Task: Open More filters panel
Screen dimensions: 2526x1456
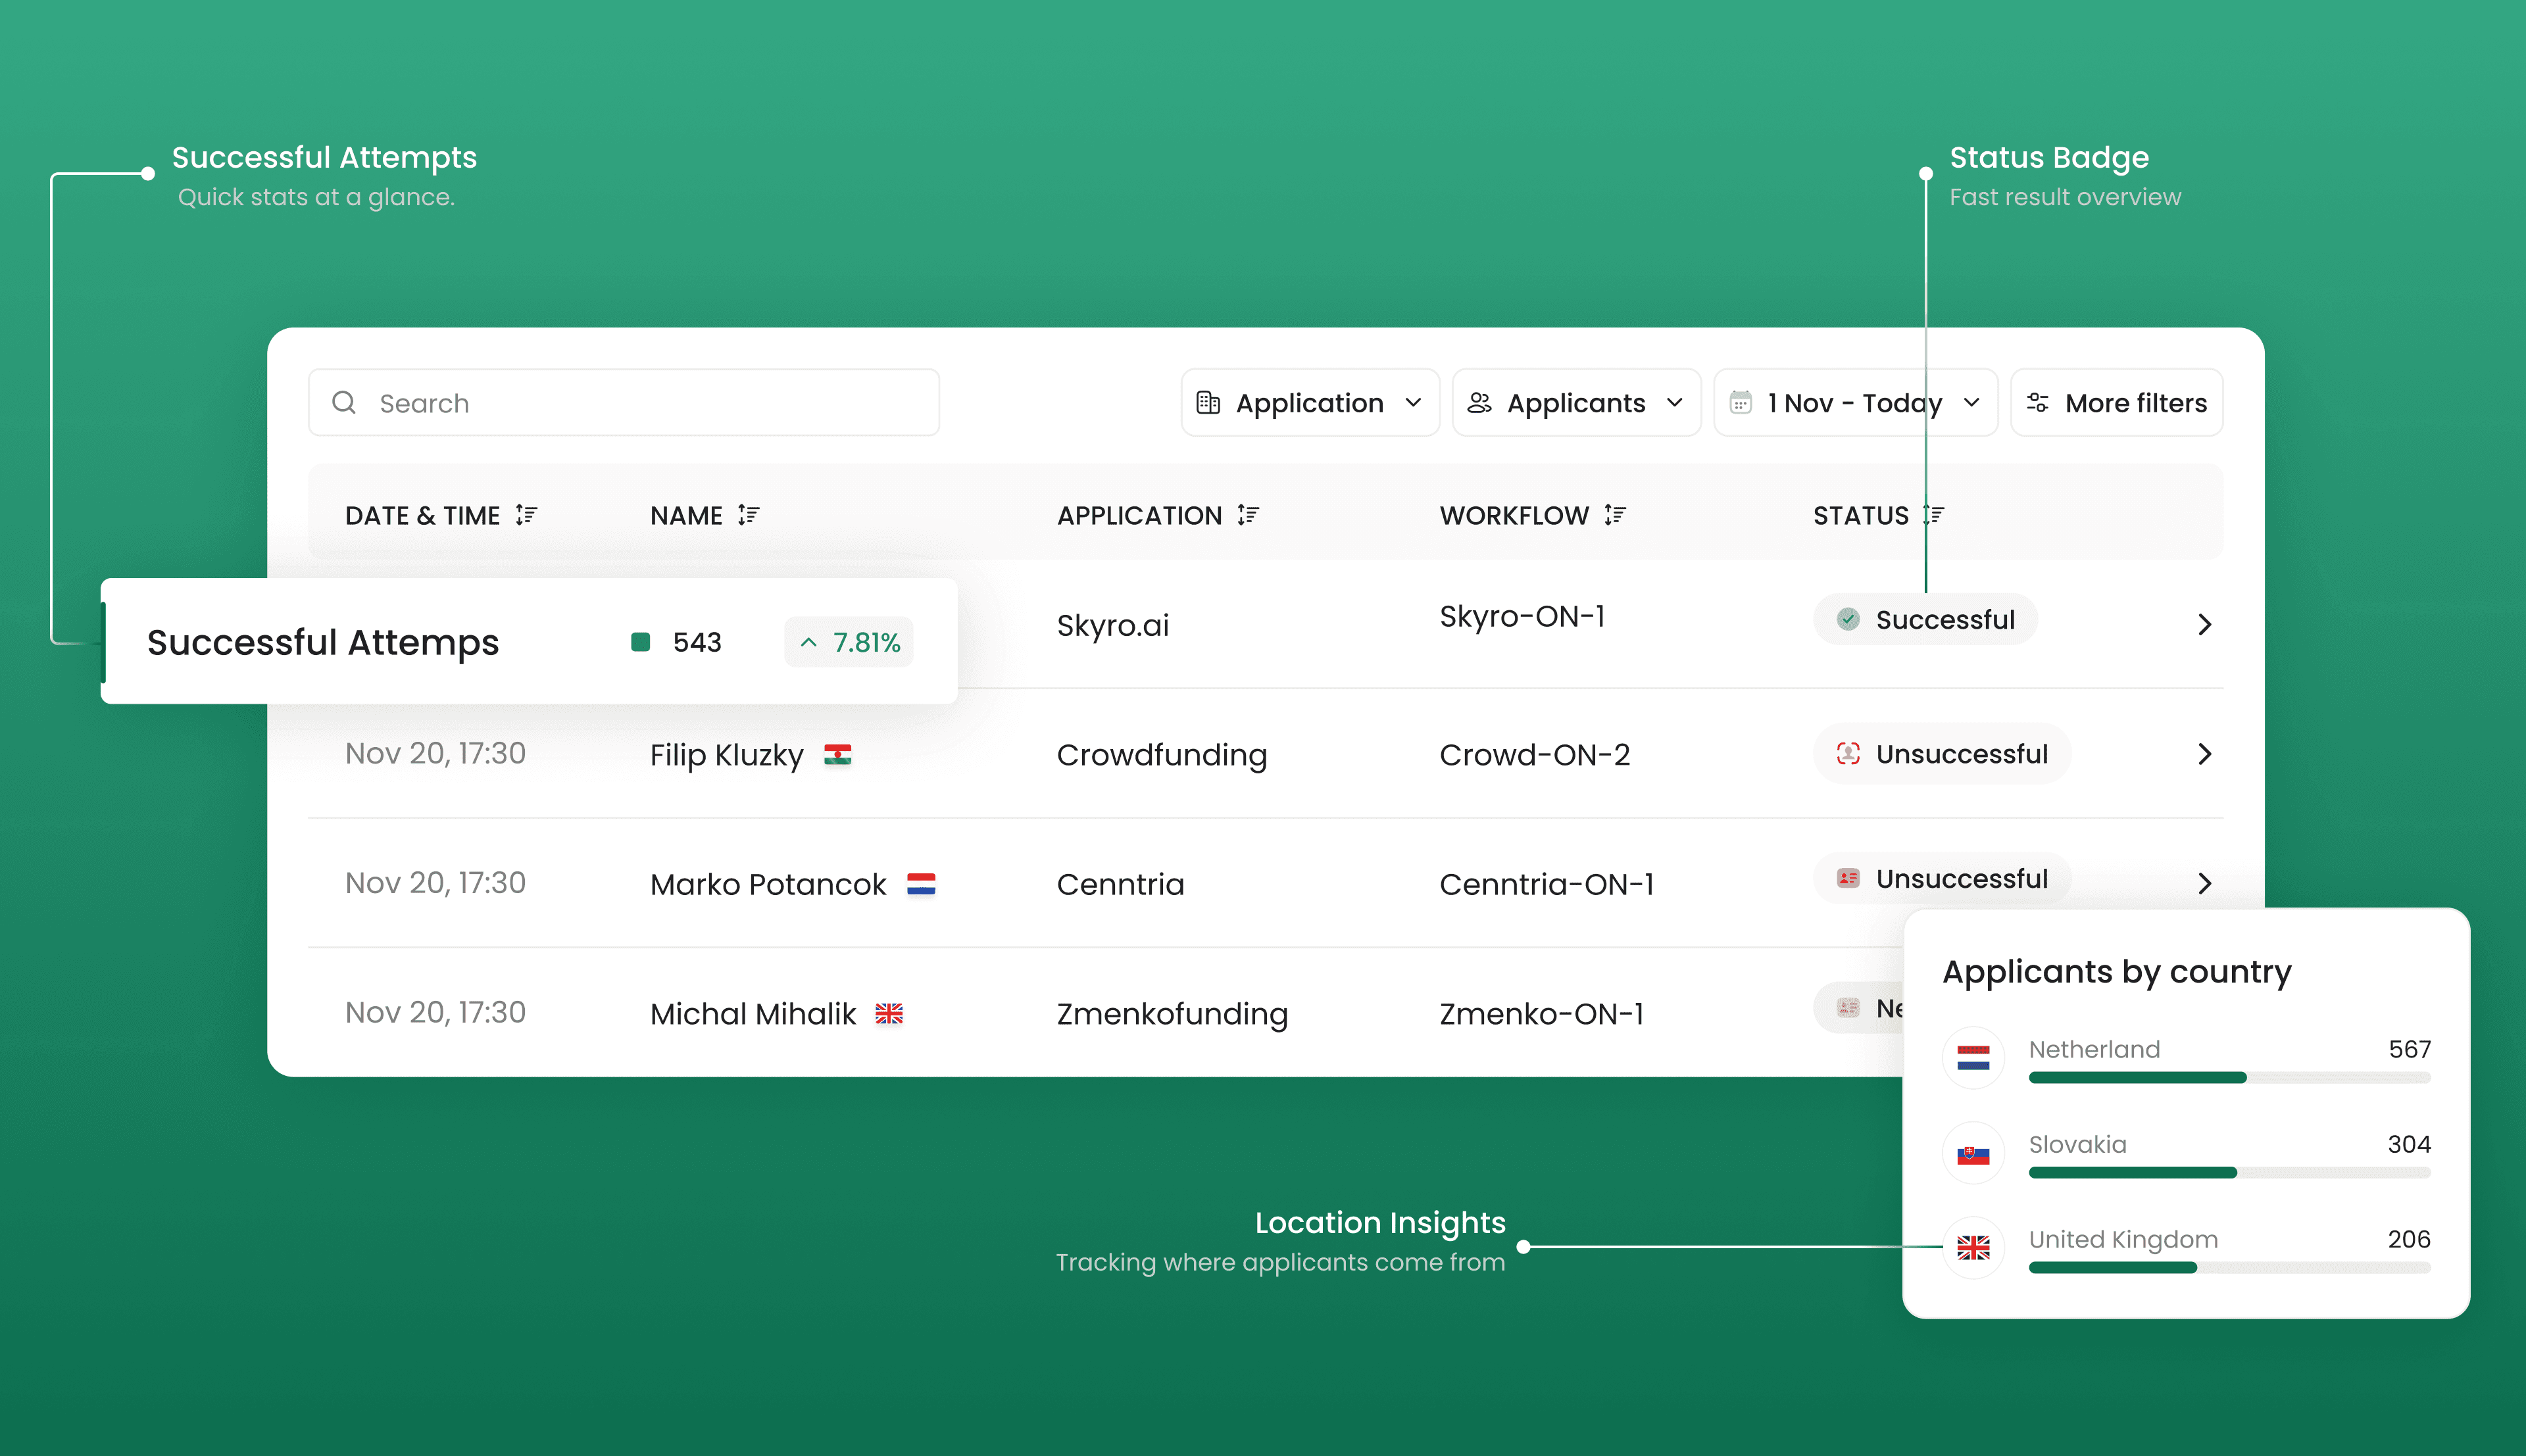Action: pyautogui.click(x=2116, y=403)
